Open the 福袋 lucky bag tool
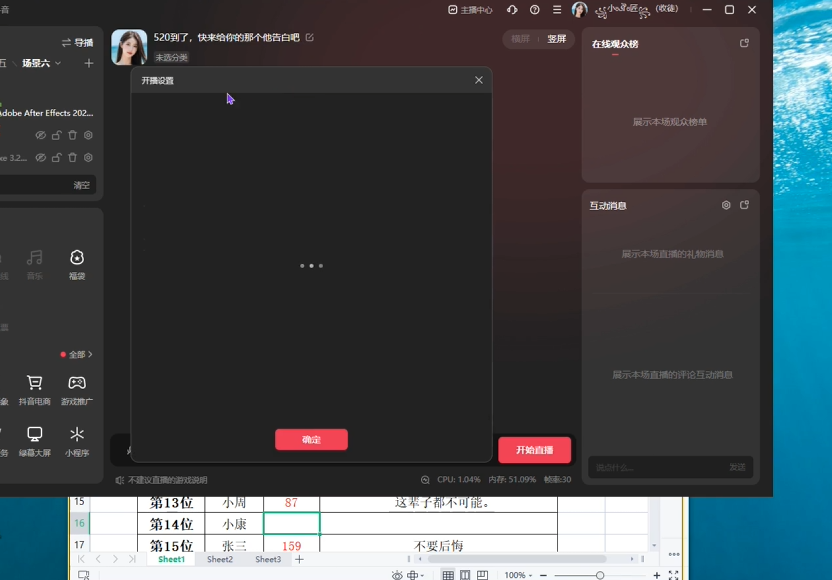Image resolution: width=832 pixels, height=580 pixels. tap(77, 263)
